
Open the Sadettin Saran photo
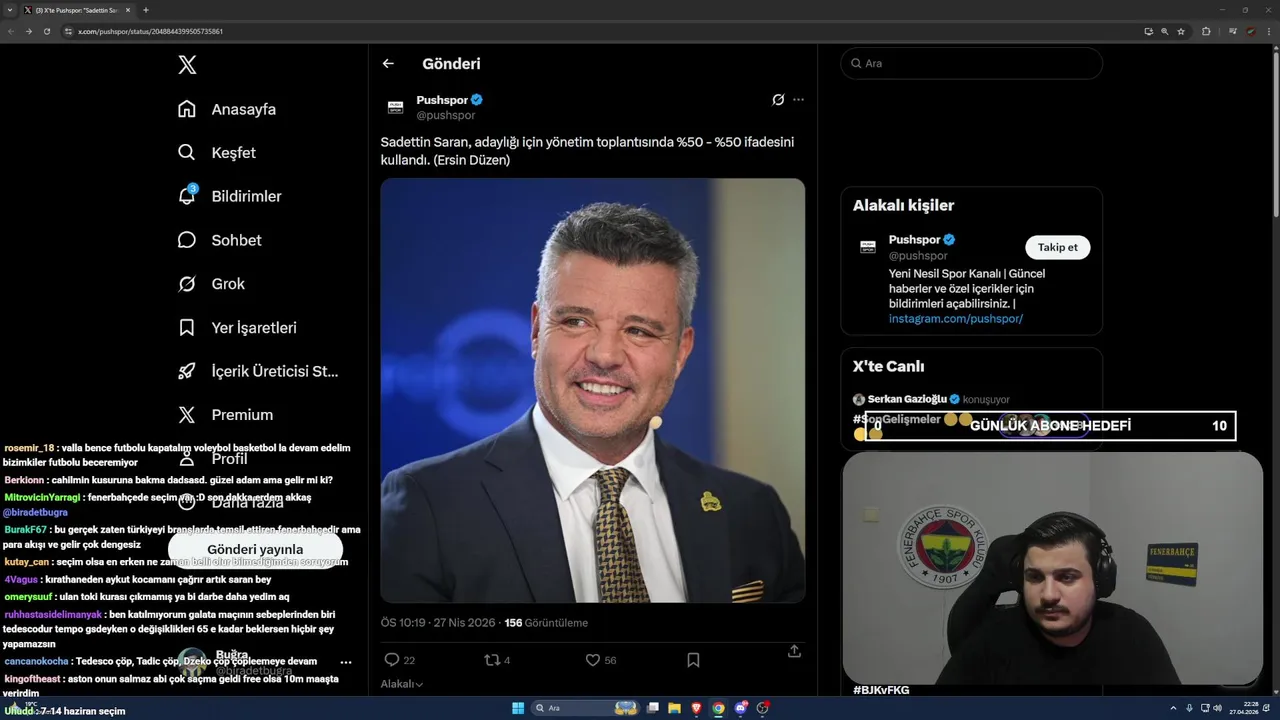[x=593, y=390]
